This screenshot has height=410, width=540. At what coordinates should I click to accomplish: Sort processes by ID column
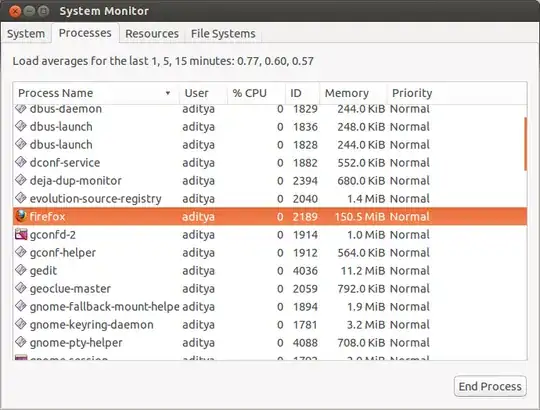pyautogui.click(x=302, y=93)
